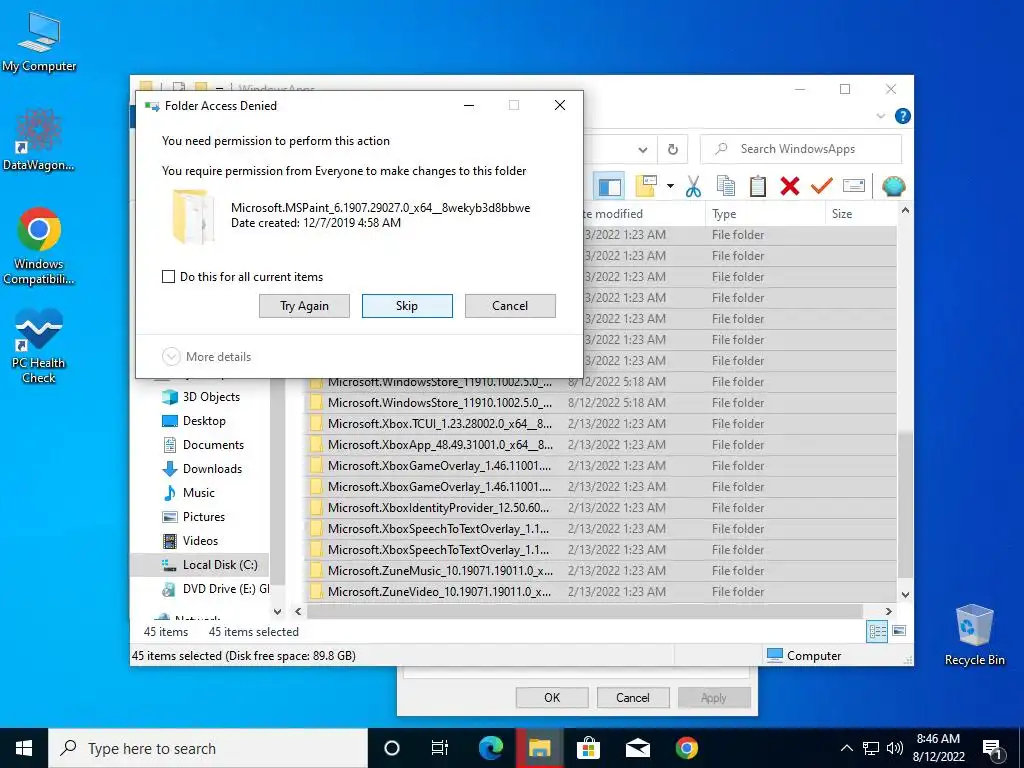Click scroll-down arrow of navigation pane

278,612
